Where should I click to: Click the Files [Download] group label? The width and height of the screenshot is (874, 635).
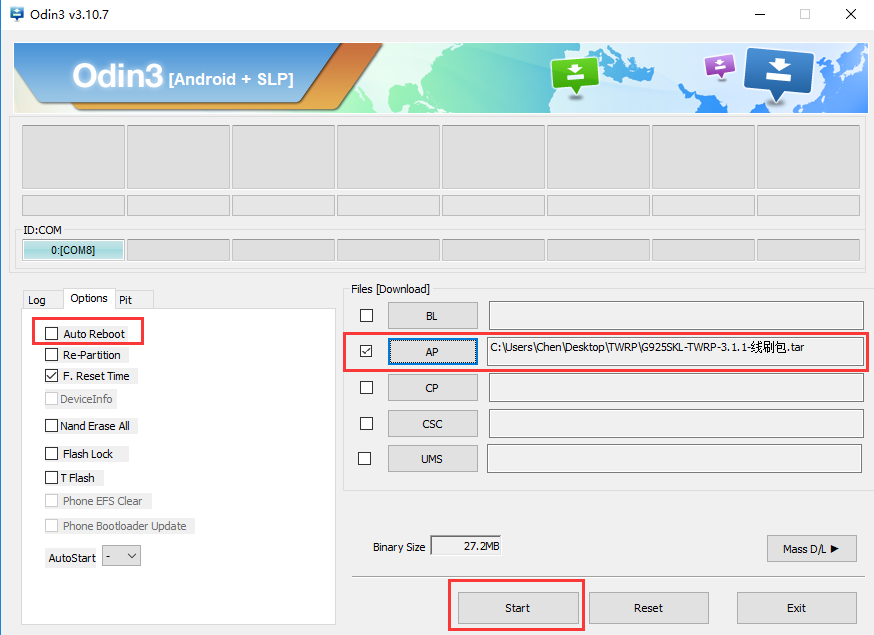390,289
